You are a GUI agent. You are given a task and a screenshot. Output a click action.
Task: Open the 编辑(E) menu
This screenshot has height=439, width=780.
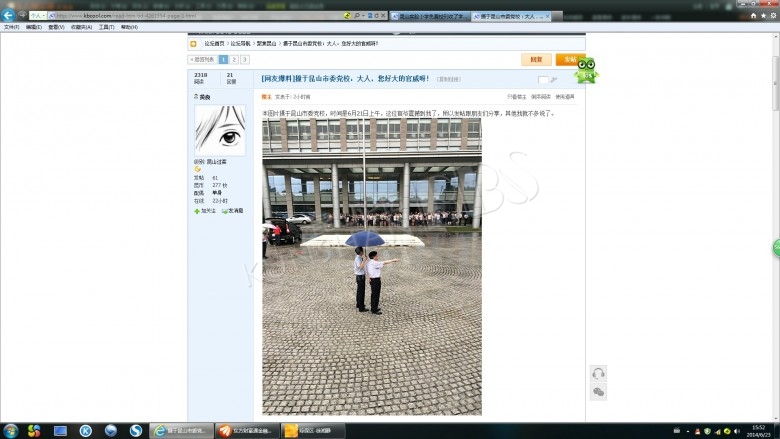click(34, 27)
